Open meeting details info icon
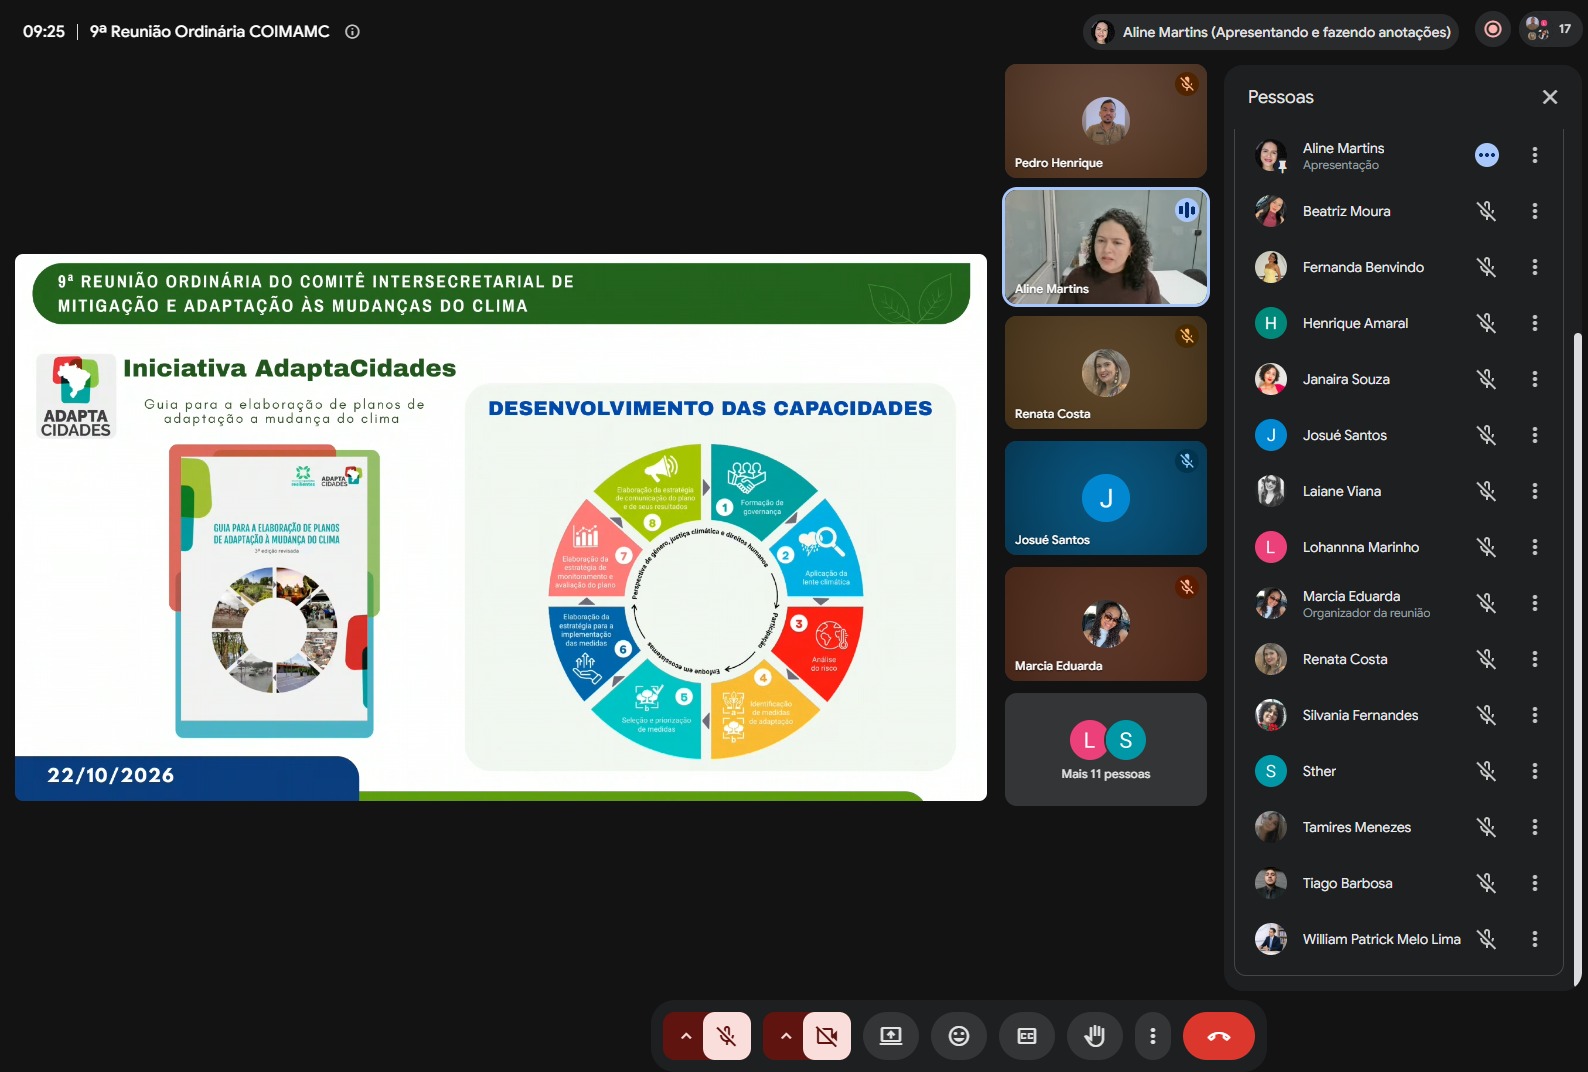 click(x=352, y=32)
